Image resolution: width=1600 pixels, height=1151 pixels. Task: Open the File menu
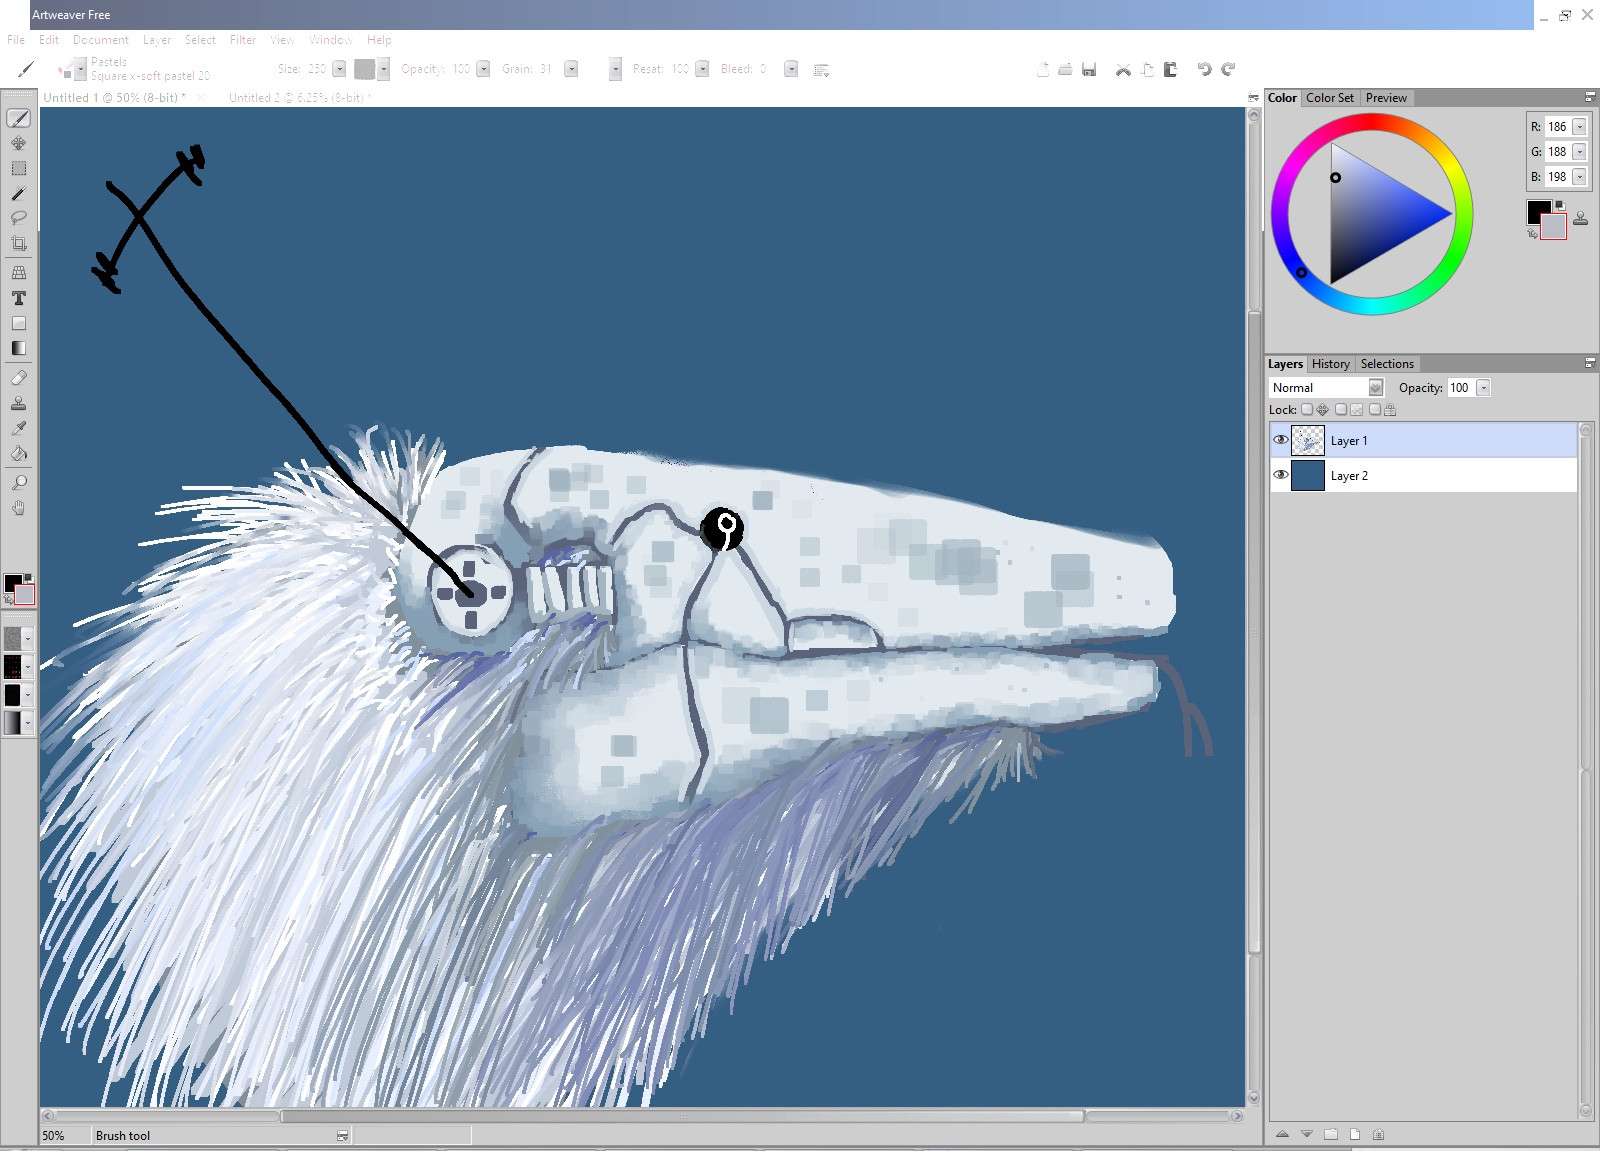pos(16,40)
